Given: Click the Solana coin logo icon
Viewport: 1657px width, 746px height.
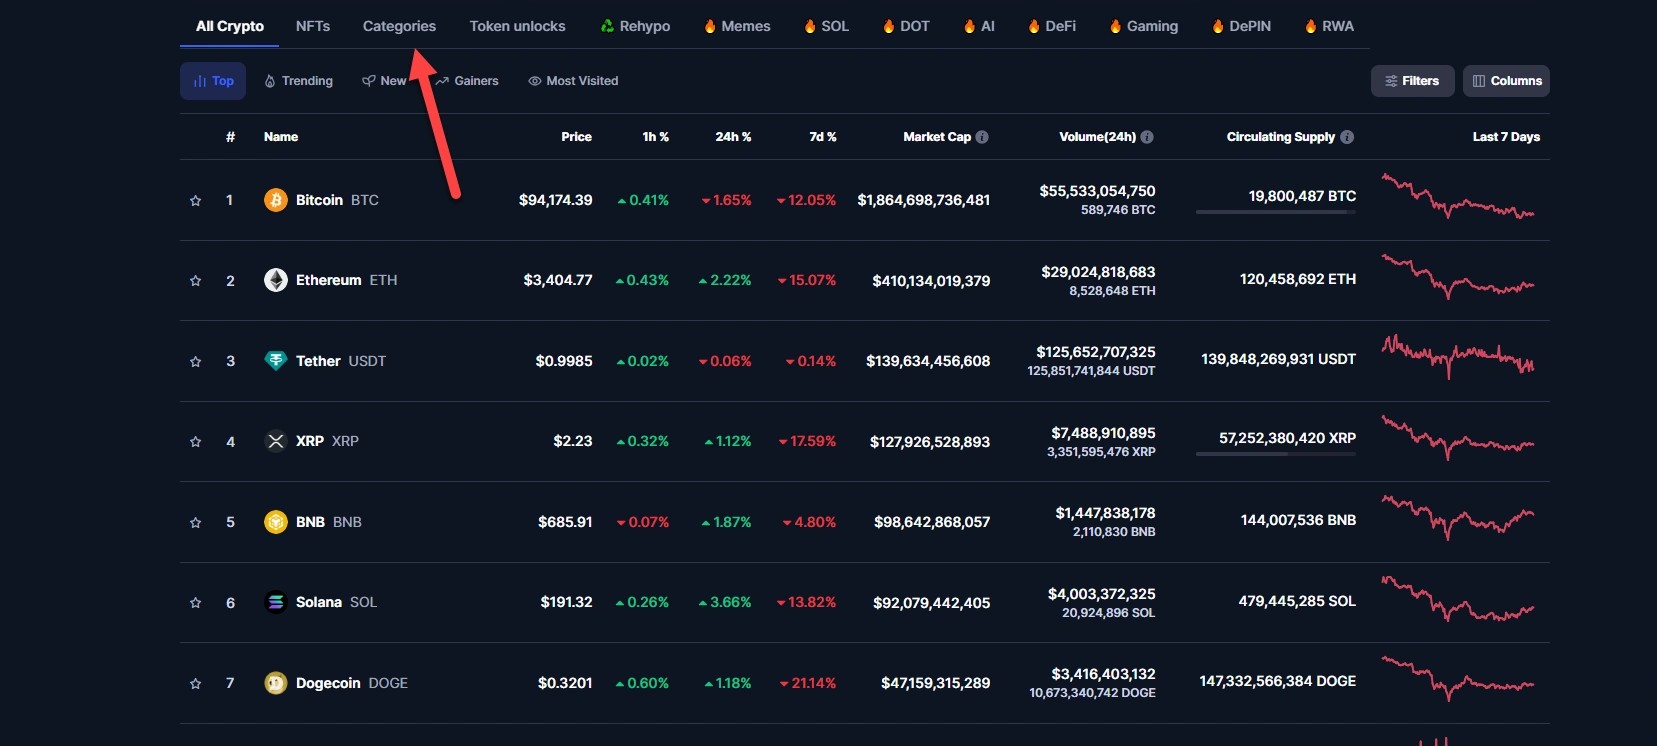Looking at the screenshot, I should point(275,602).
